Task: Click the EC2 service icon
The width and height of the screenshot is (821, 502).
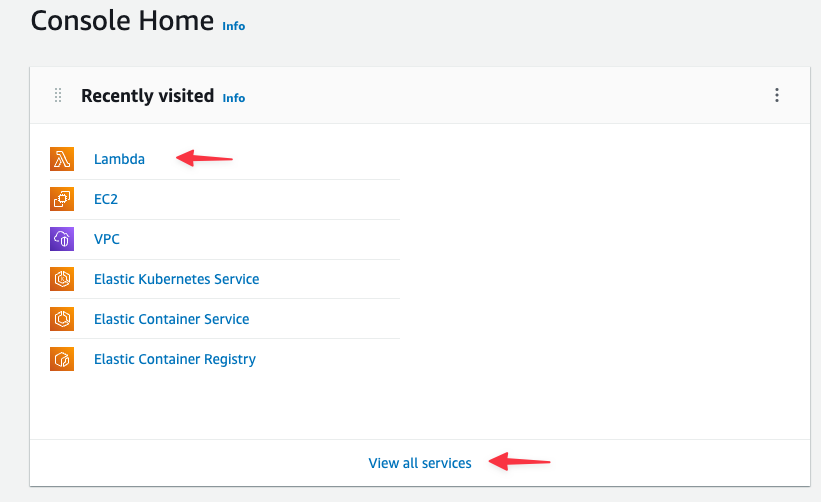Action: click(62, 199)
